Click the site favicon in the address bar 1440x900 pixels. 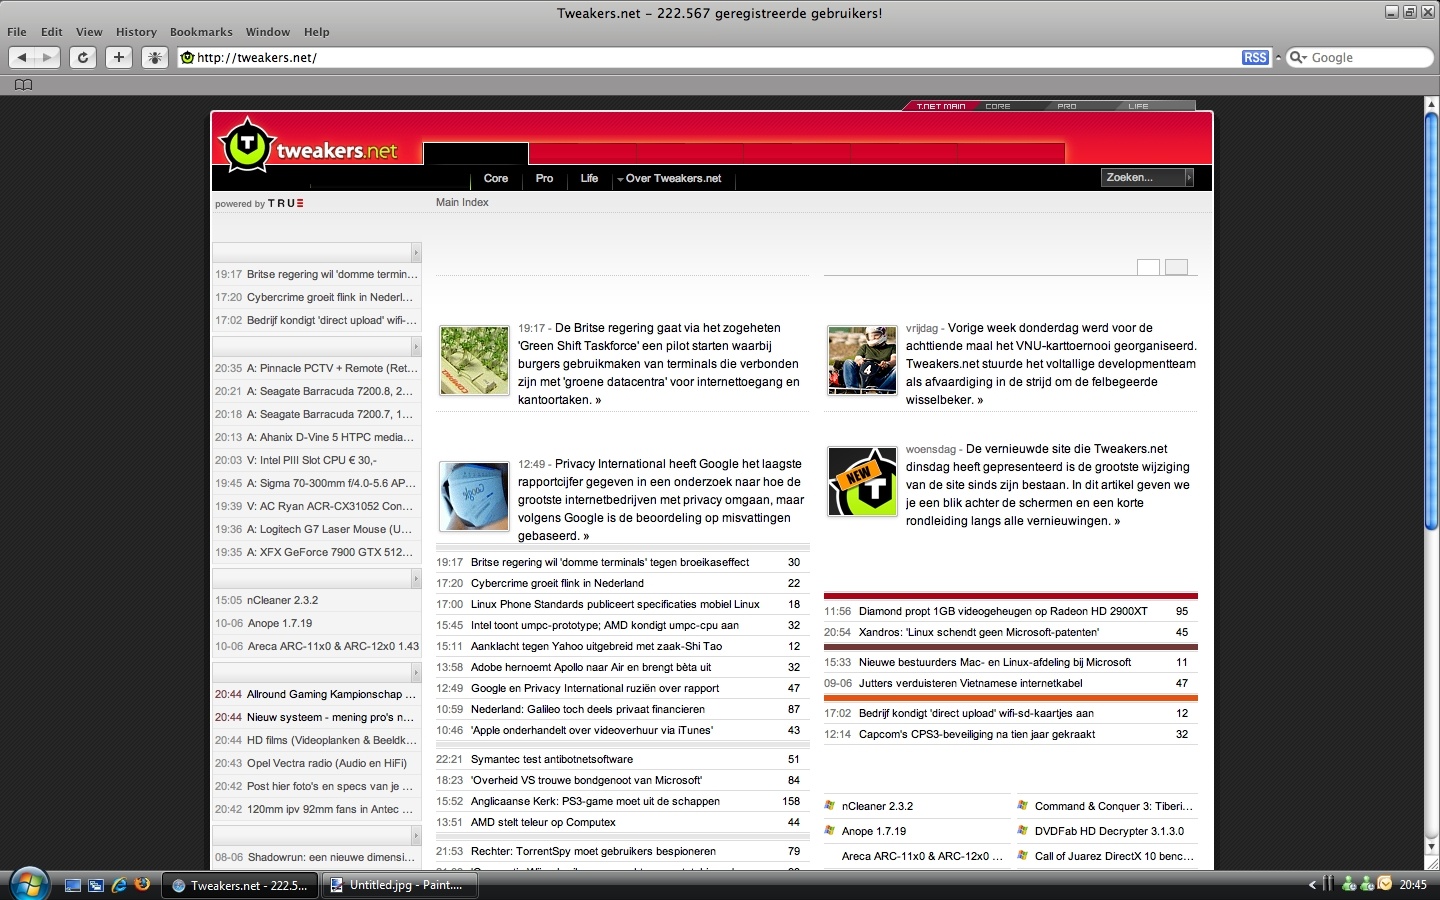(187, 57)
